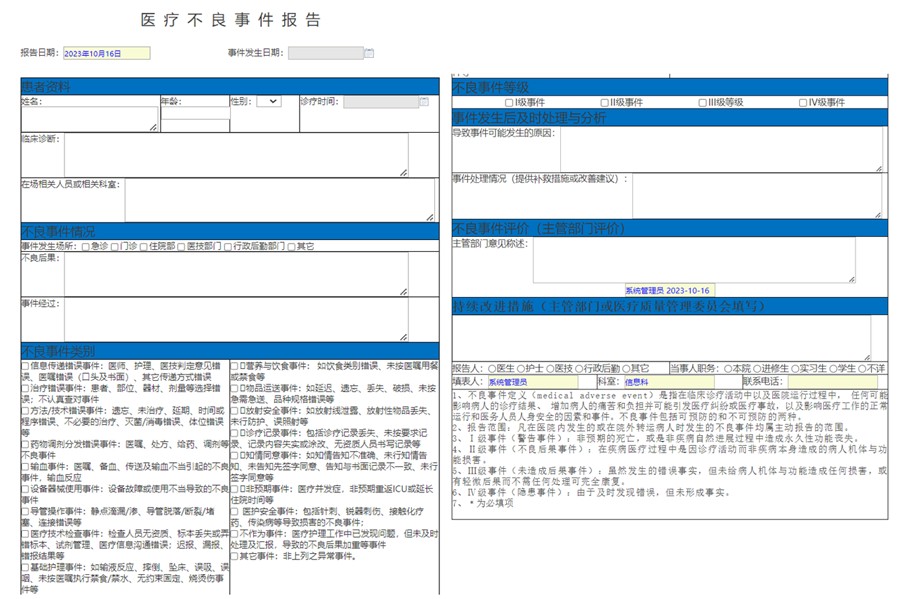Viewport: 899px width, 599px height.
Task: Click into the 事件经过 text area
Action: 236,320
